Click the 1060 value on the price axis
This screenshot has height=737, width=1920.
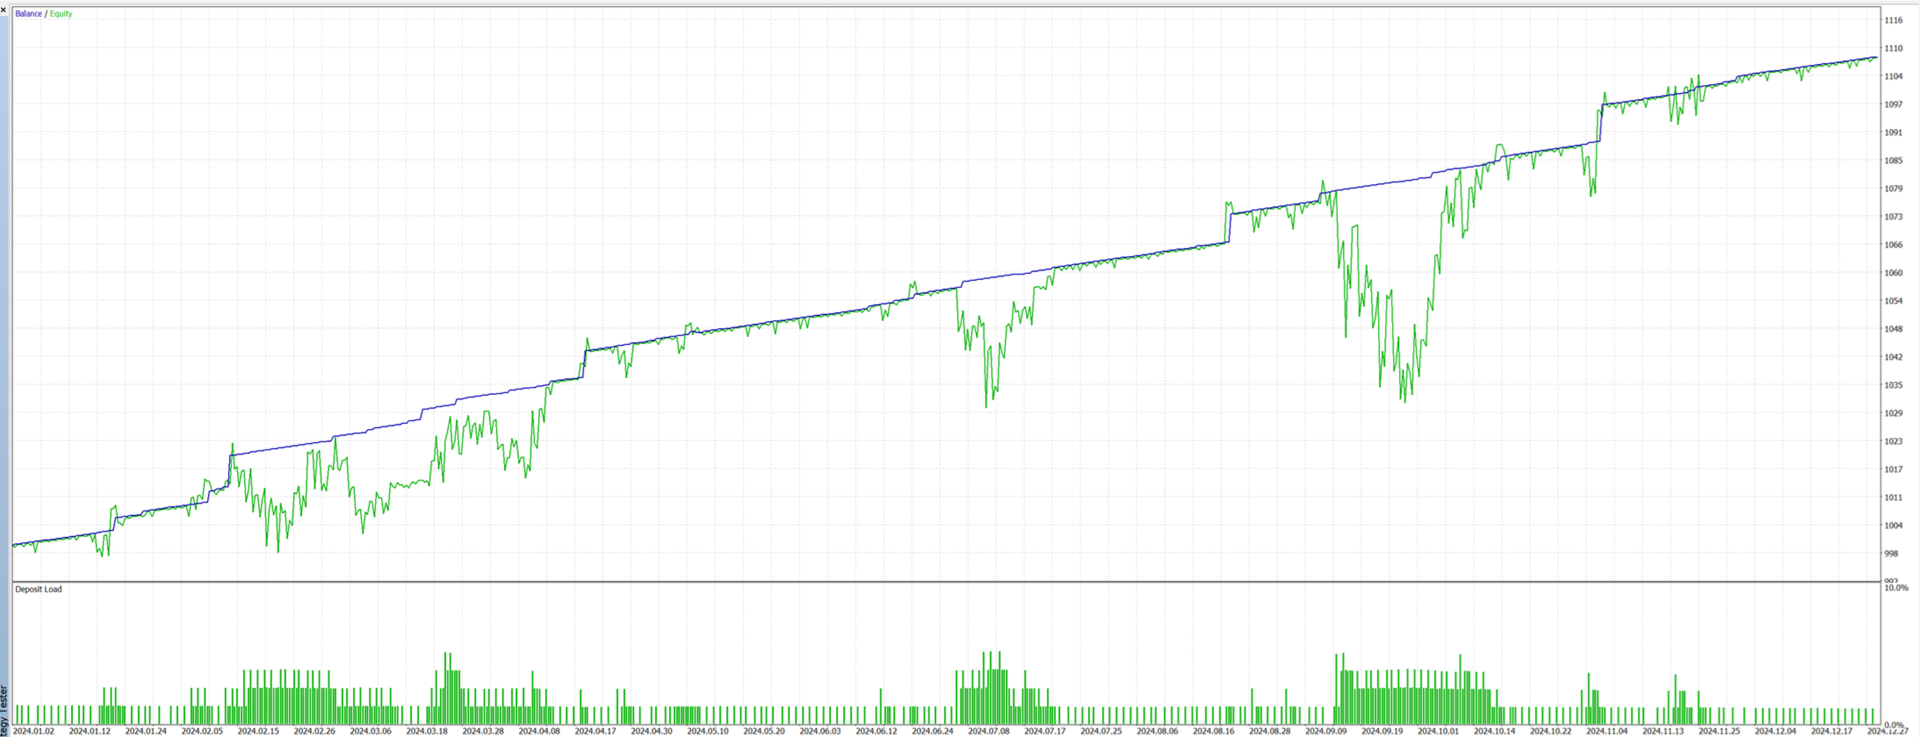tap(1893, 272)
